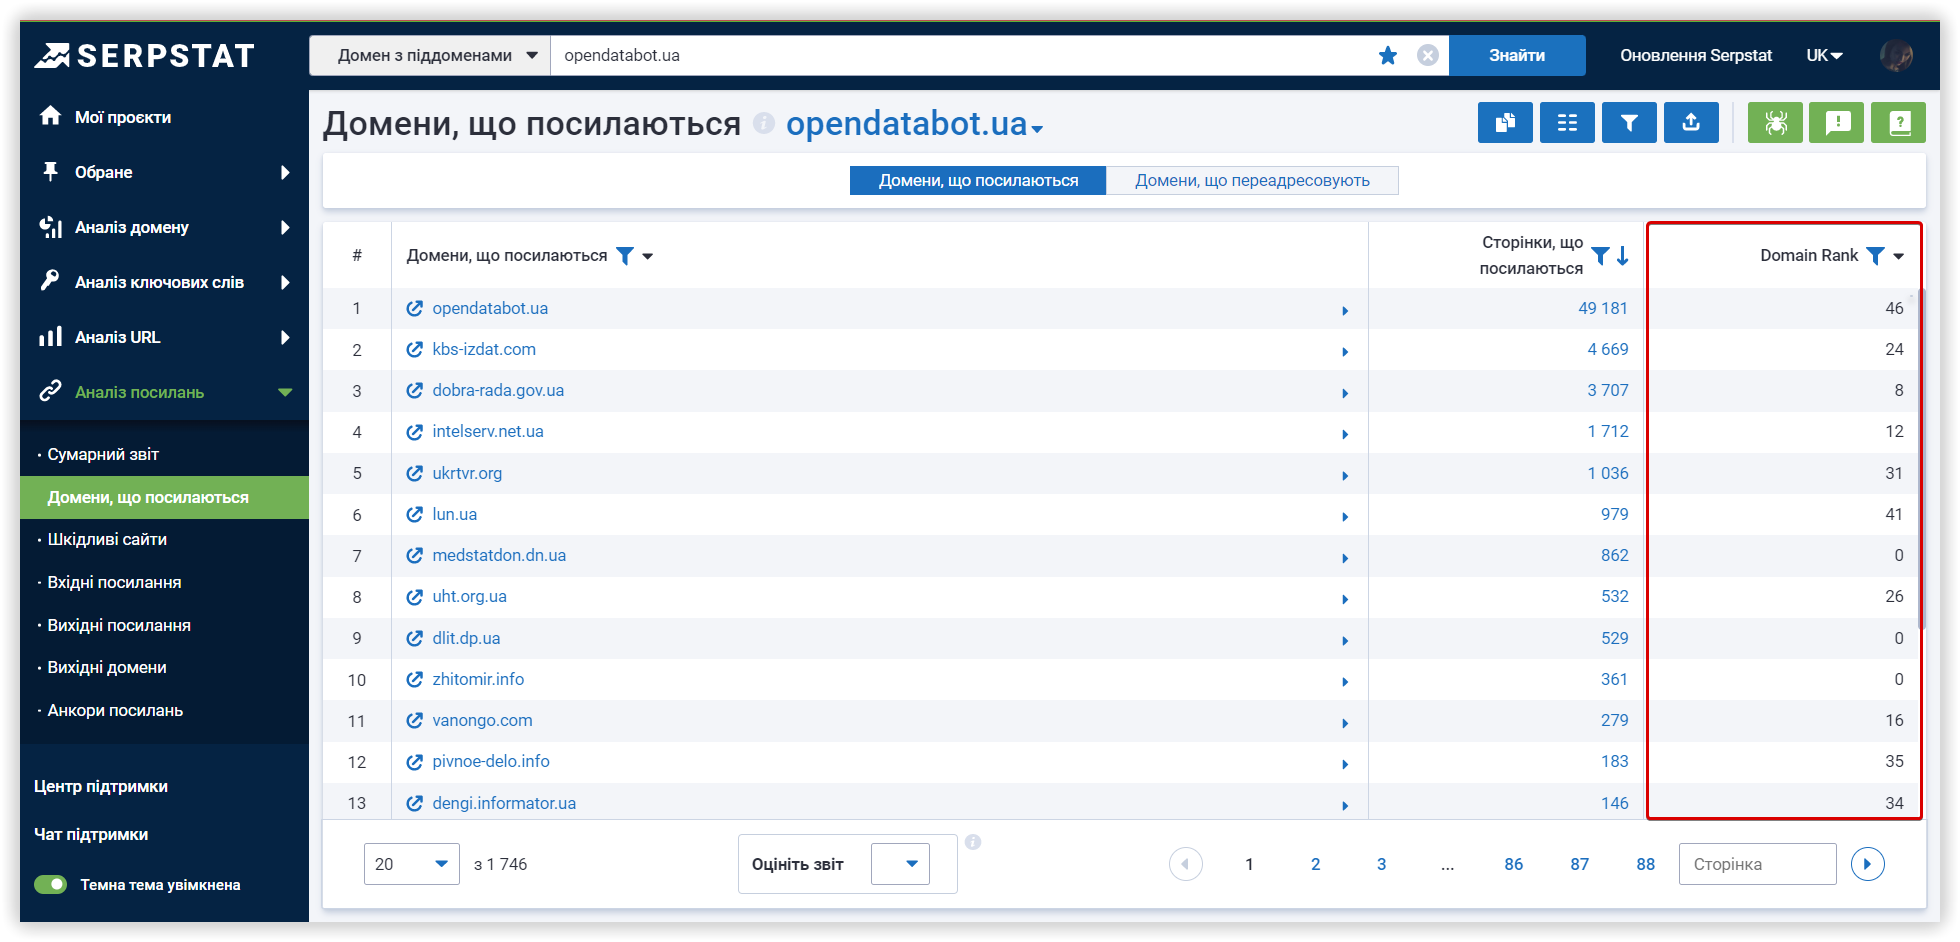Expand the row arrow for kbs-izdat.com
Image resolution: width=1960 pixels, height=942 pixels.
(1345, 352)
